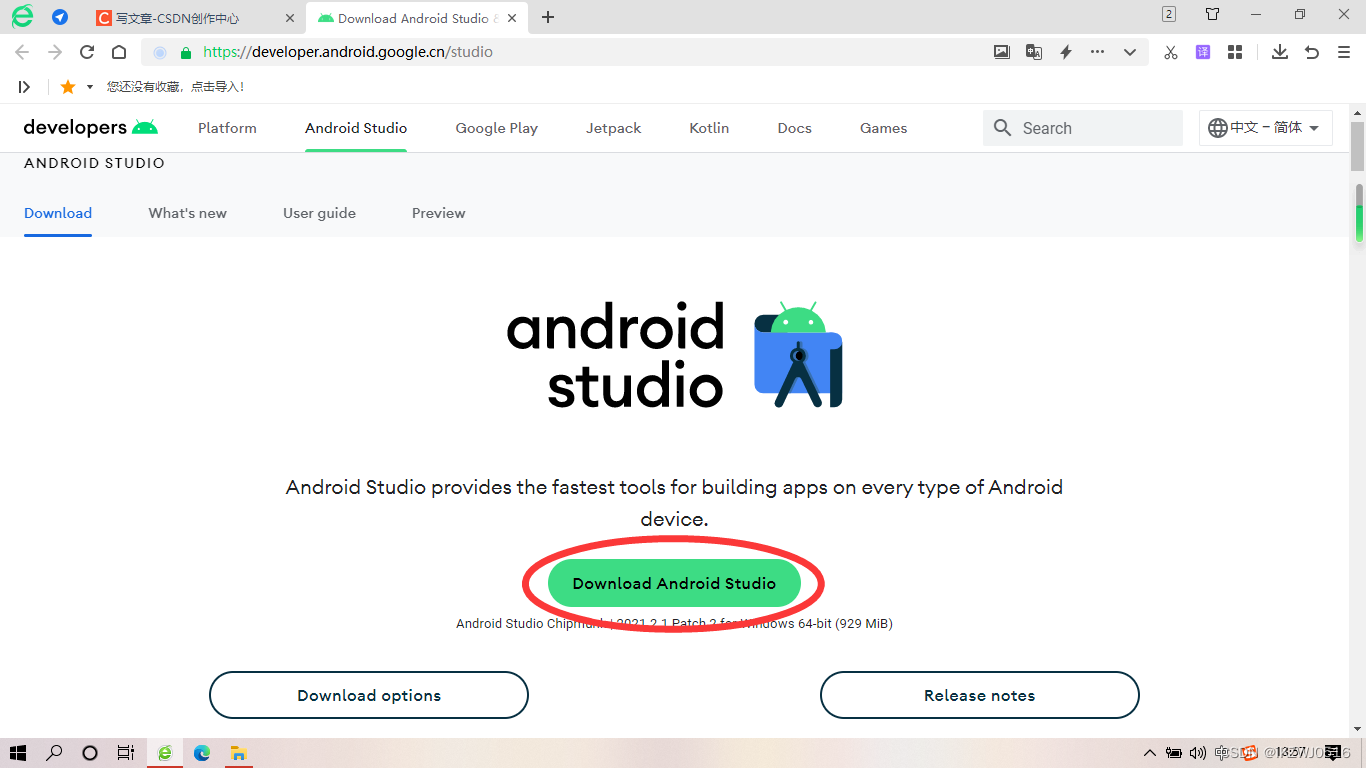Select the Download sub-tab
This screenshot has width=1366, height=768.
click(58, 213)
